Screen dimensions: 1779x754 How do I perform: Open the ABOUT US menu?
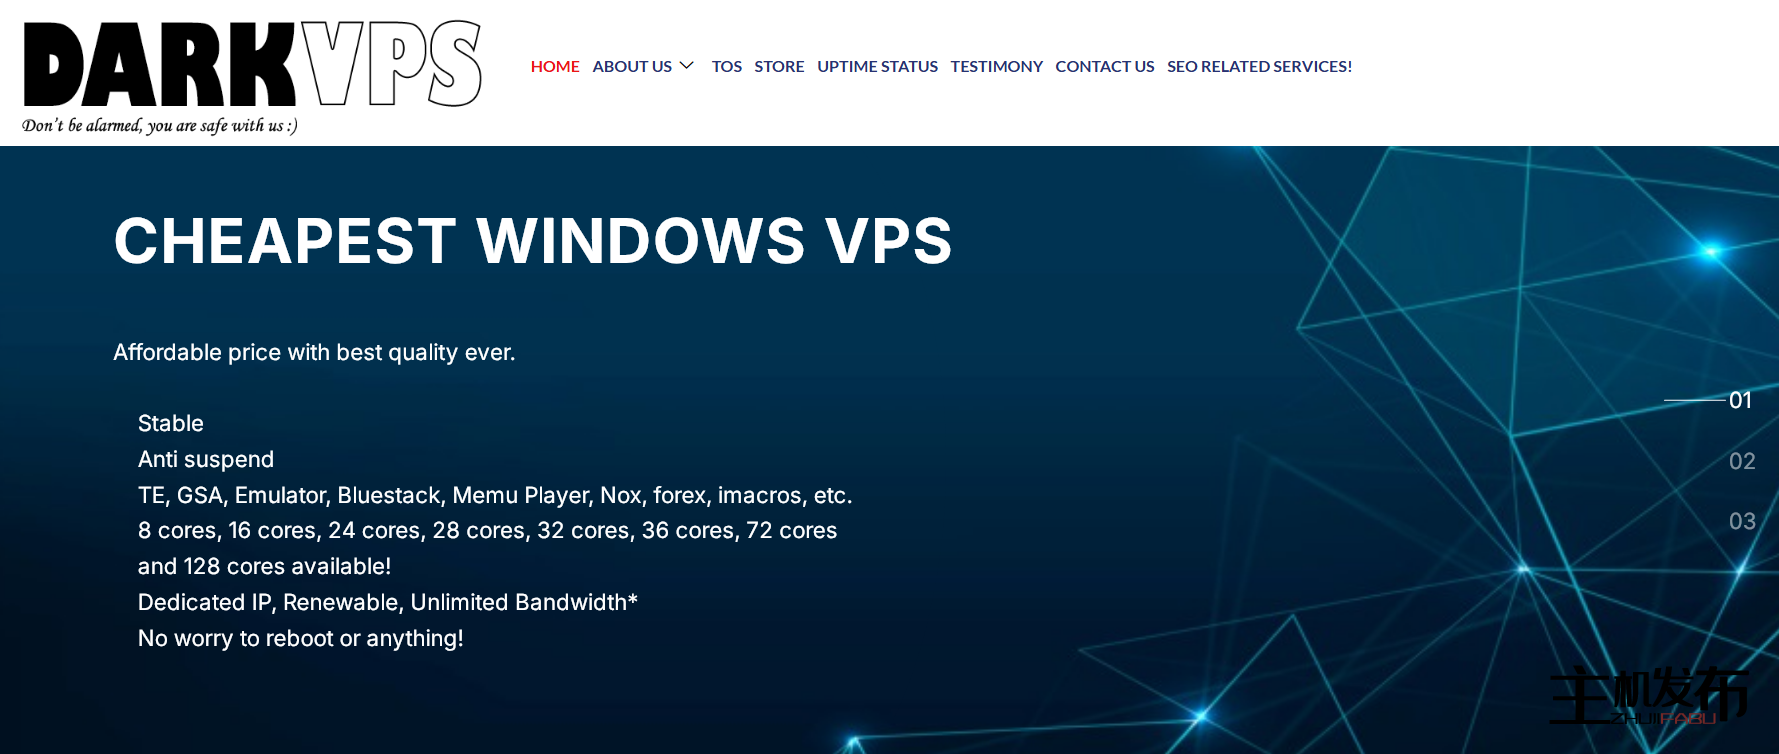coord(632,66)
